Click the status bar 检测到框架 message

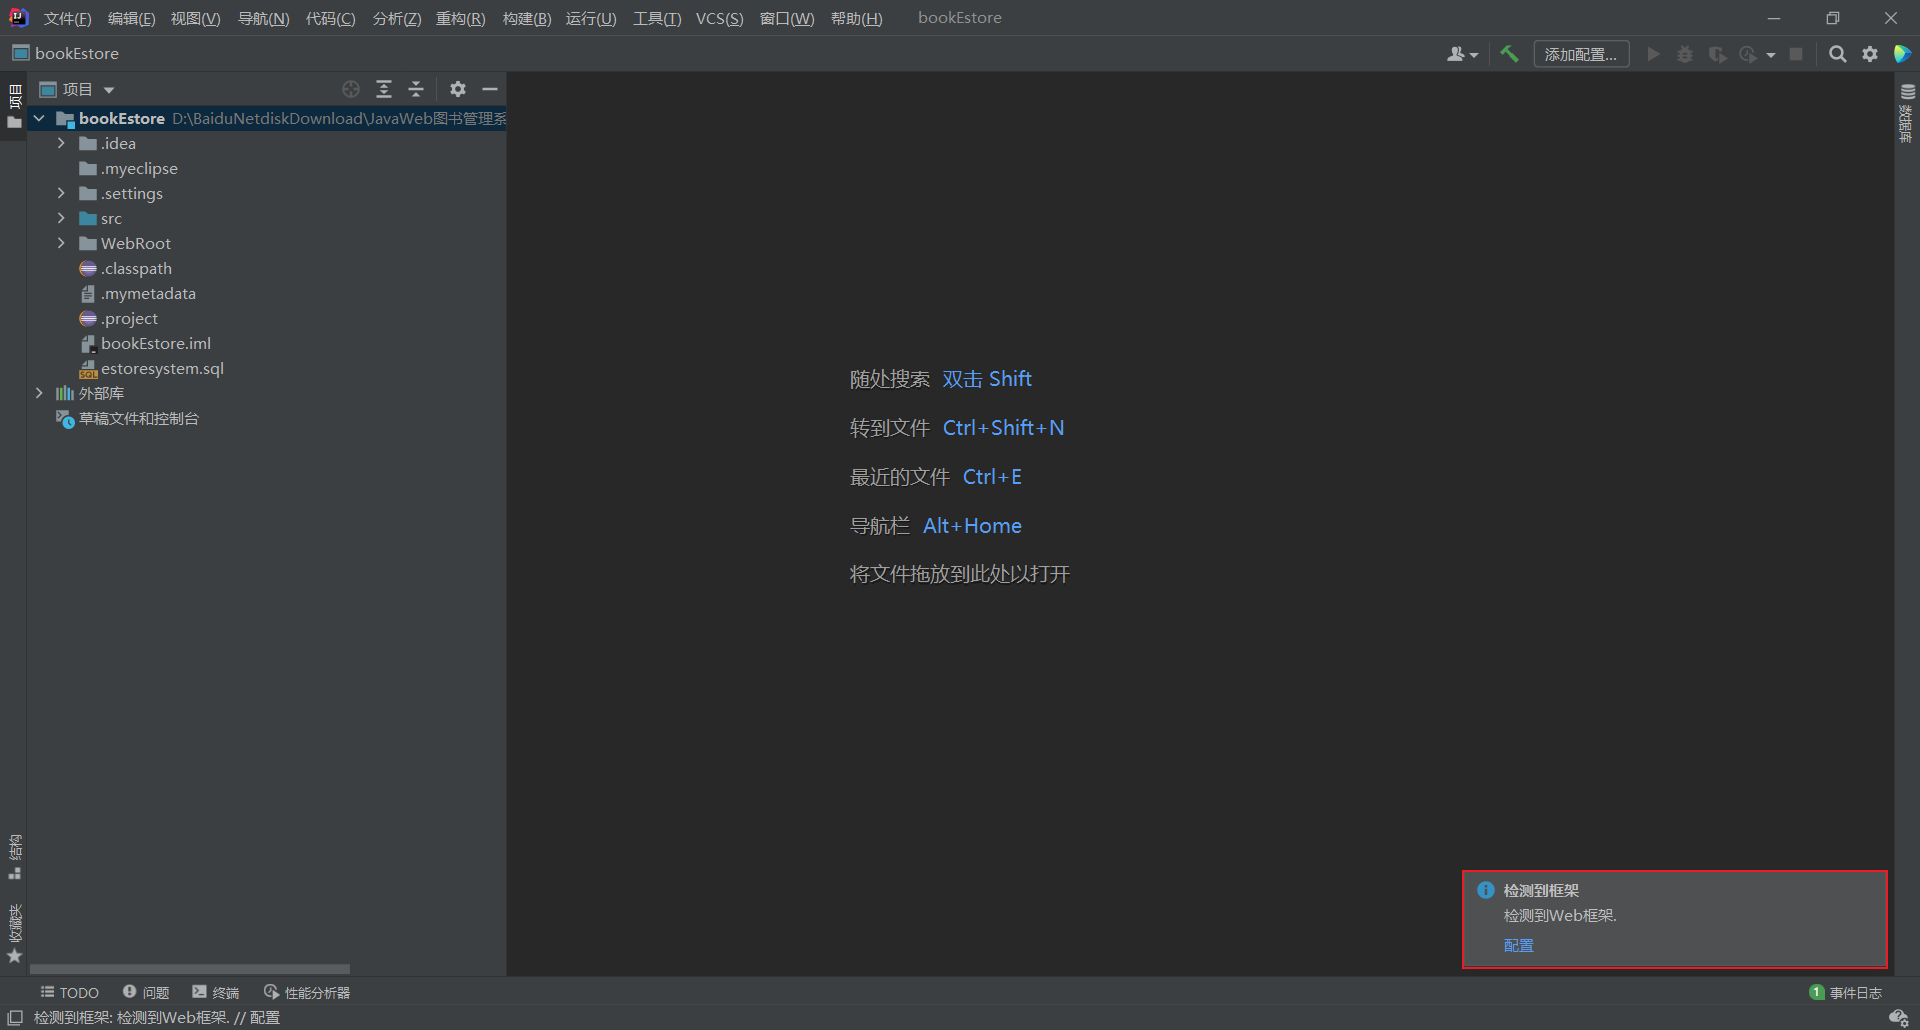[x=157, y=1017]
